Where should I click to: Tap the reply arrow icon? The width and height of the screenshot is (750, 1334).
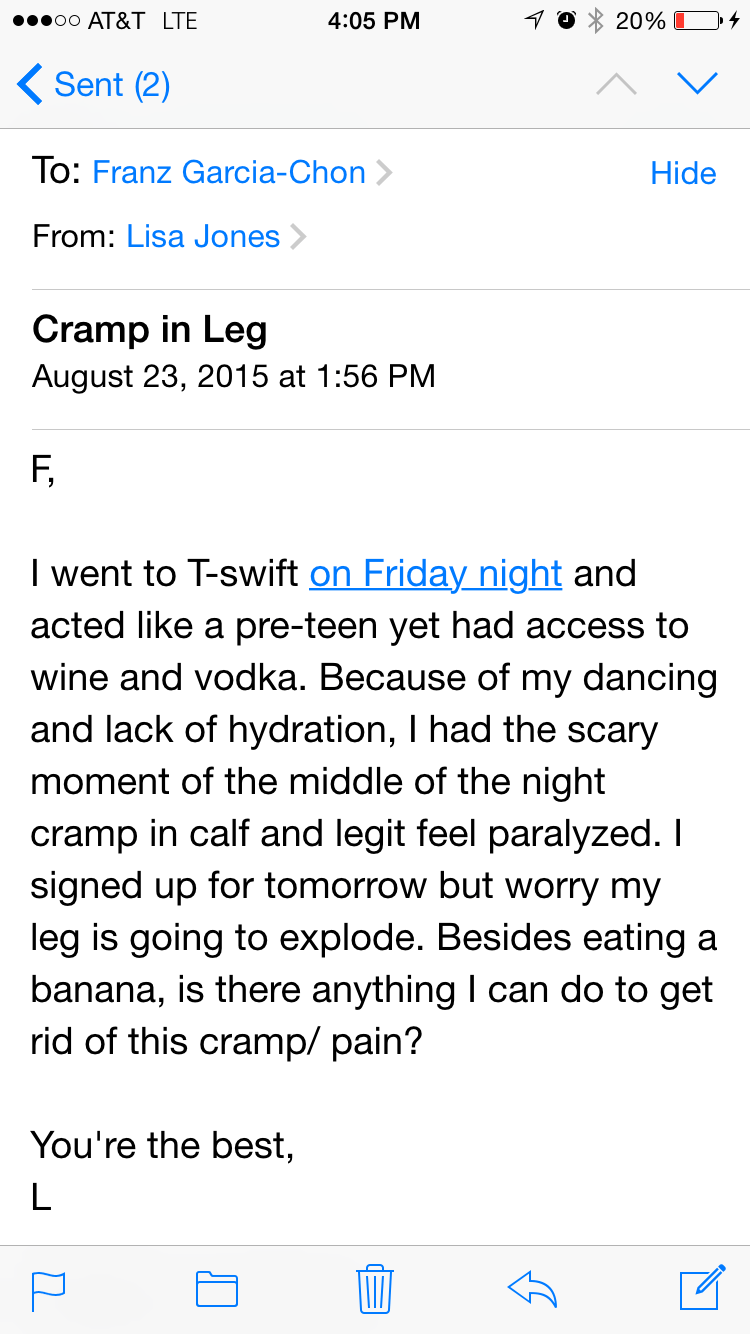click(532, 1289)
